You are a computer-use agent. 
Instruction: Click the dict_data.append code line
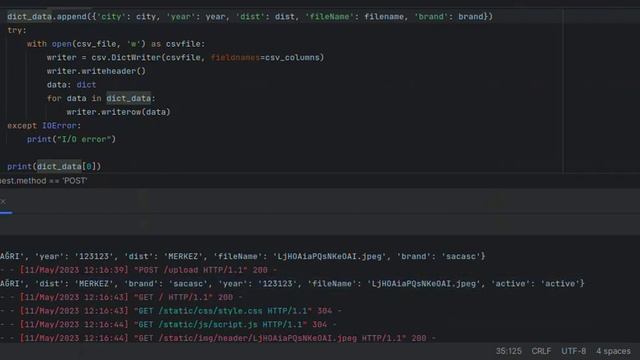tap(250, 17)
